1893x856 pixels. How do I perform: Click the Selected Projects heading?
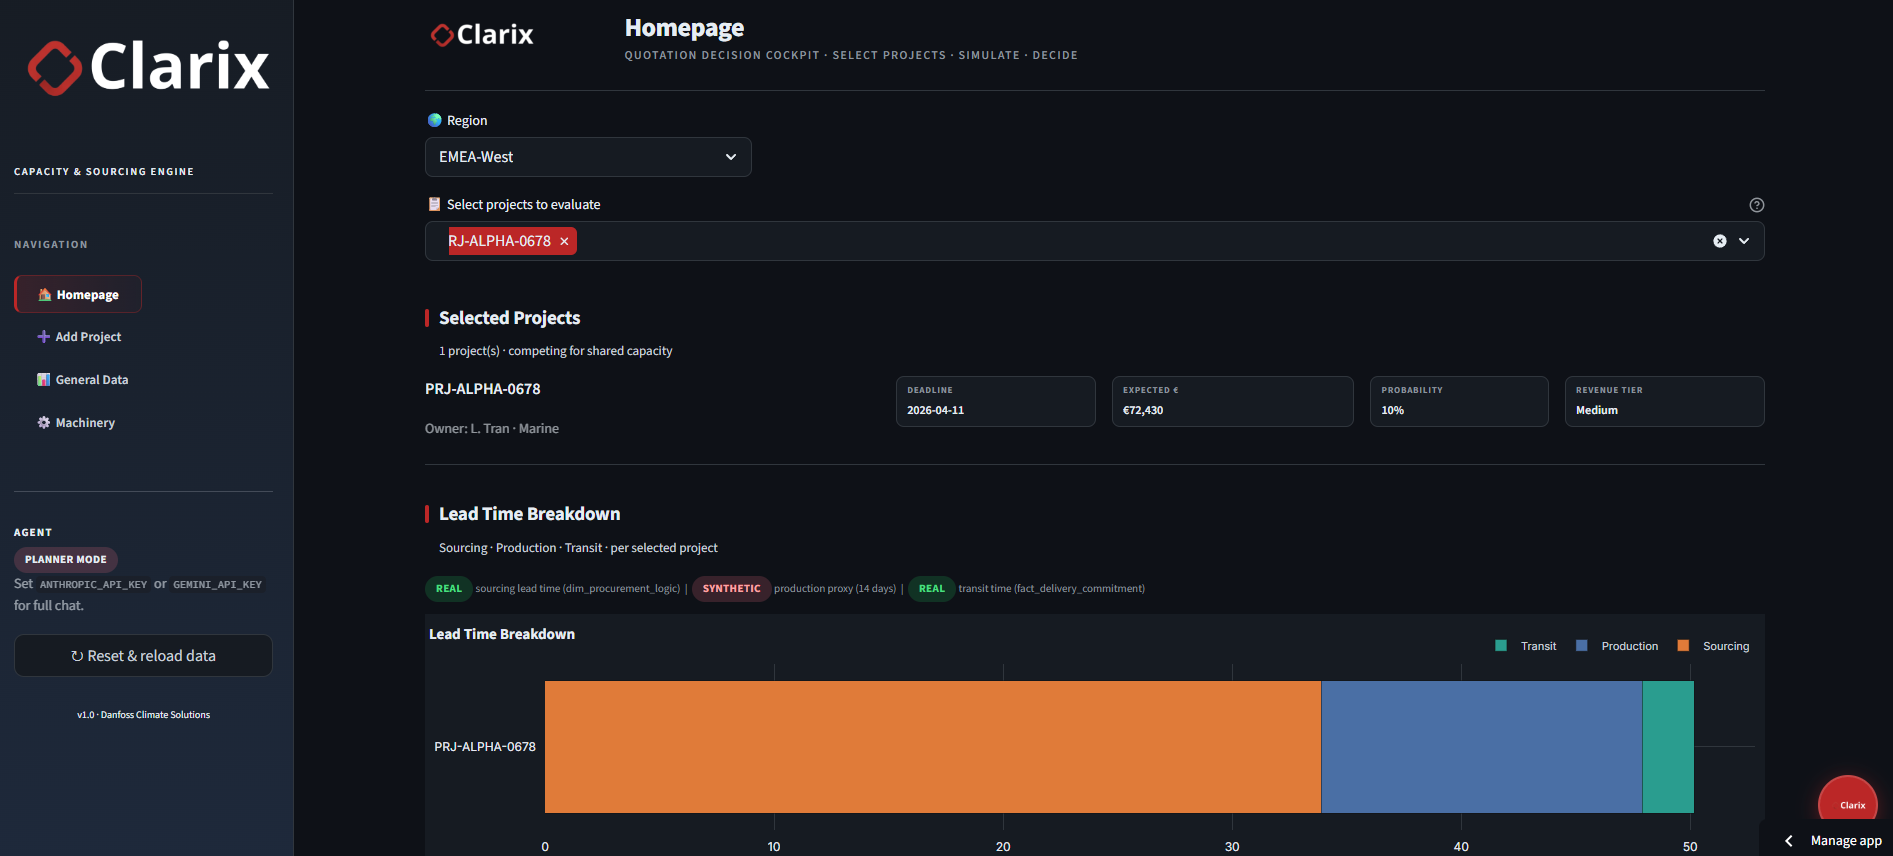510,318
